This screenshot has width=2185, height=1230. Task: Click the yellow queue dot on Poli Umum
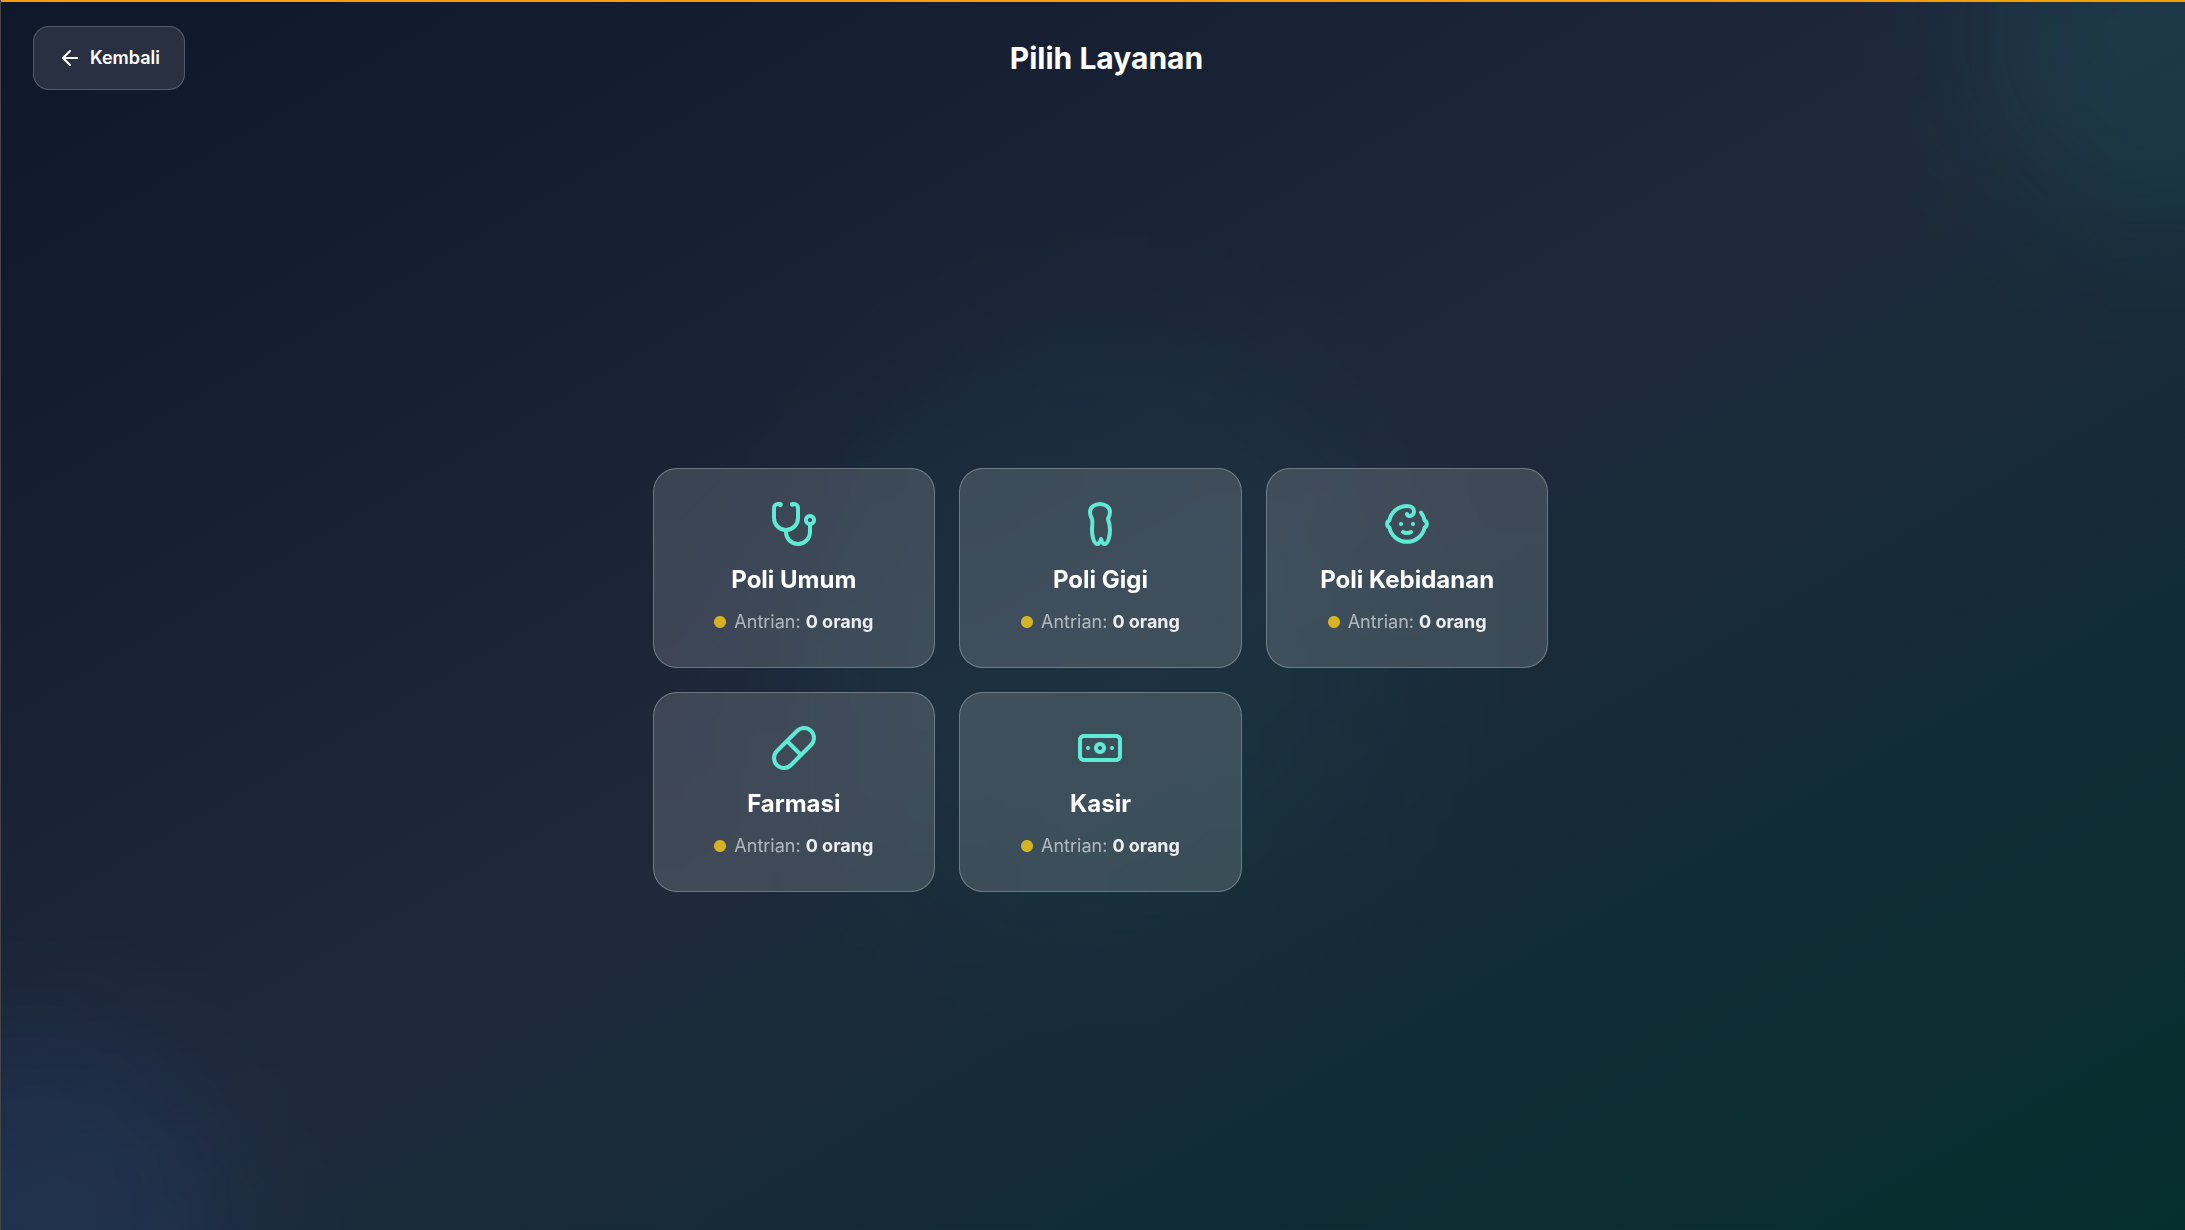point(720,621)
